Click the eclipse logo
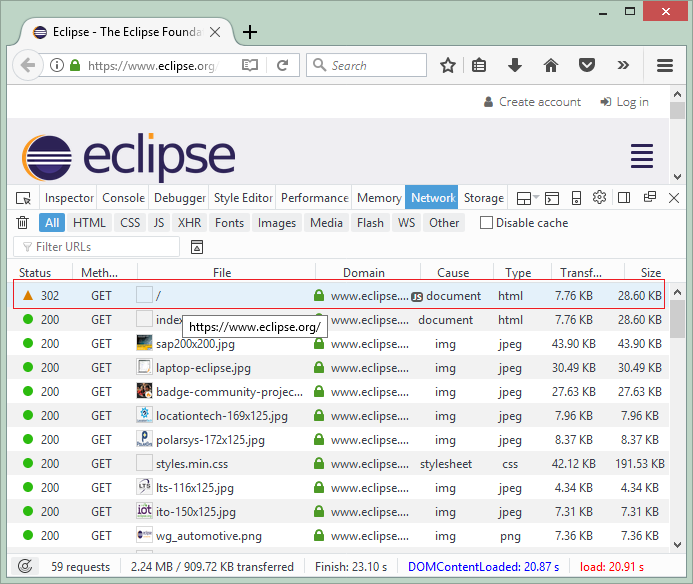Screen dimensions: 693x584 128,157
